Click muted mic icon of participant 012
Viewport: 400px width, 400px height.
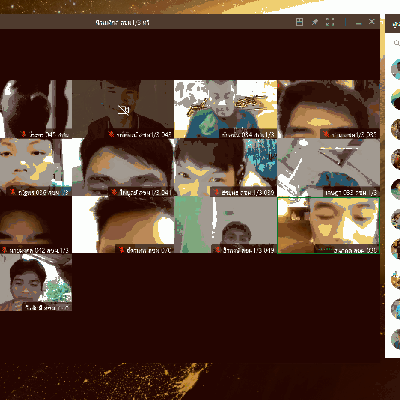pos(4,250)
